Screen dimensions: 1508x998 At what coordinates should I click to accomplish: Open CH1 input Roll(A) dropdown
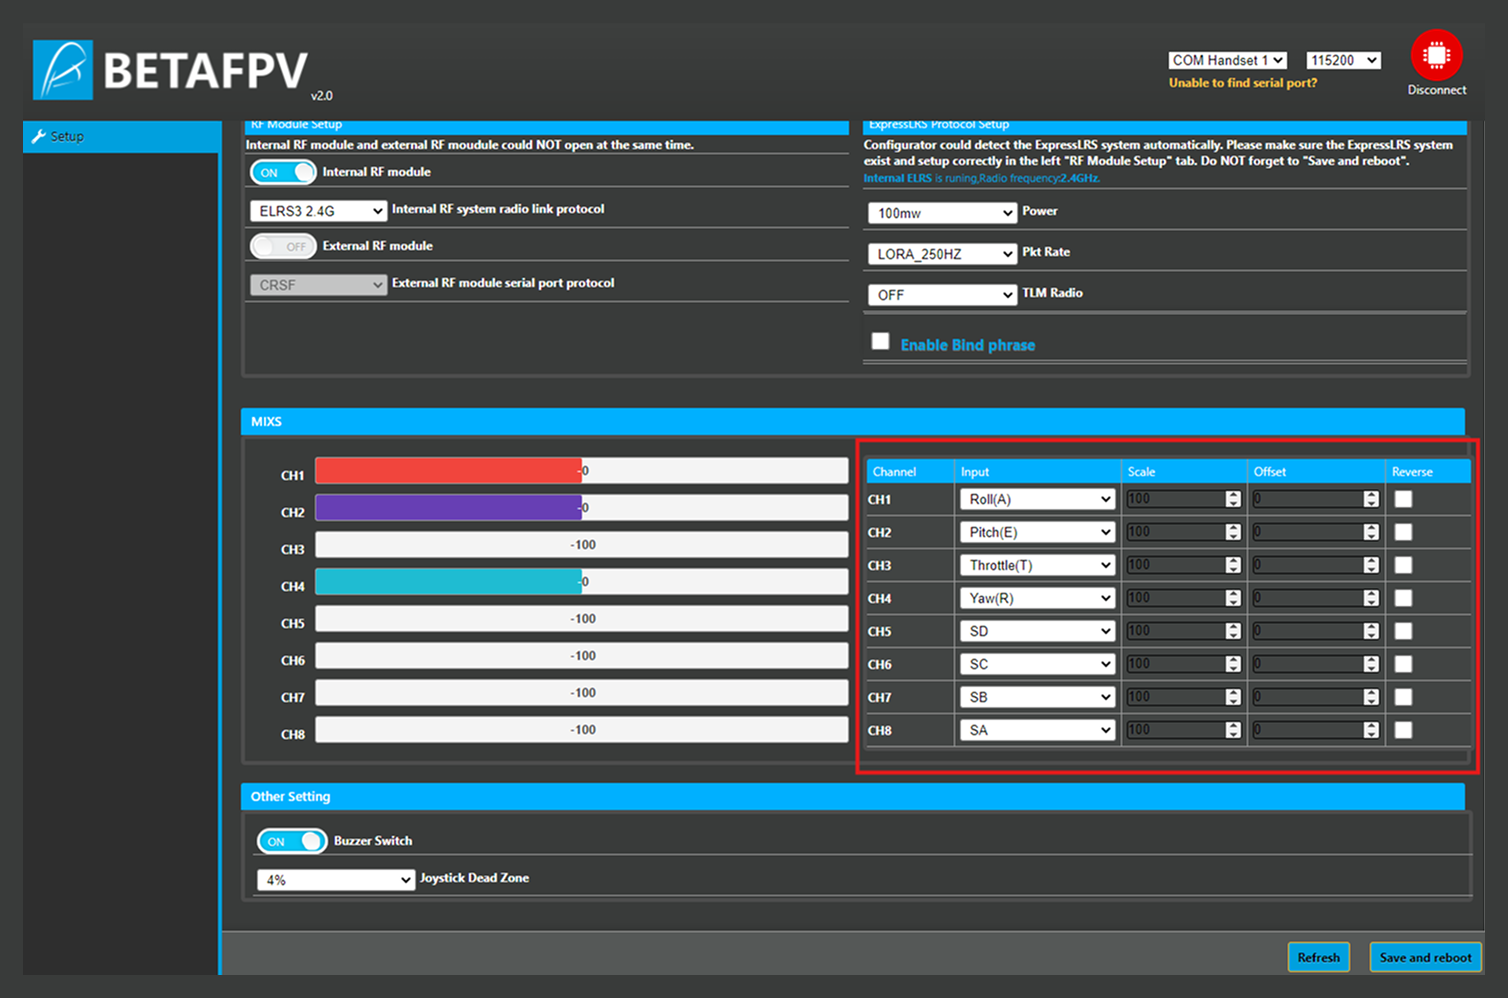[1037, 499]
